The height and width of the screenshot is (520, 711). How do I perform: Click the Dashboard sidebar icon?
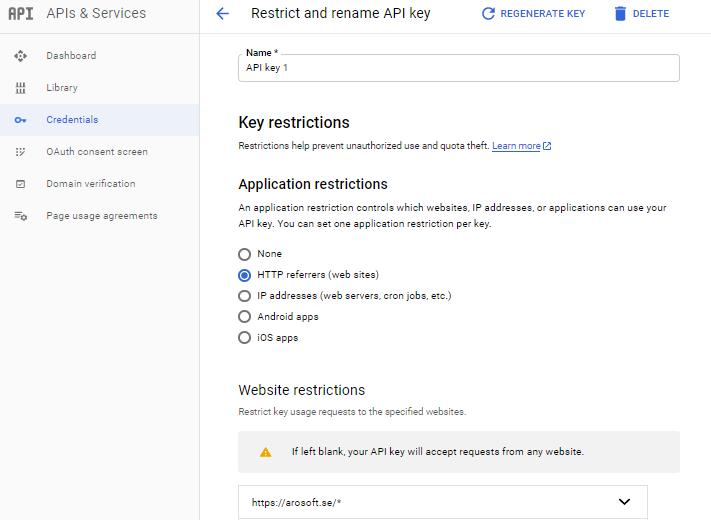pos(20,56)
